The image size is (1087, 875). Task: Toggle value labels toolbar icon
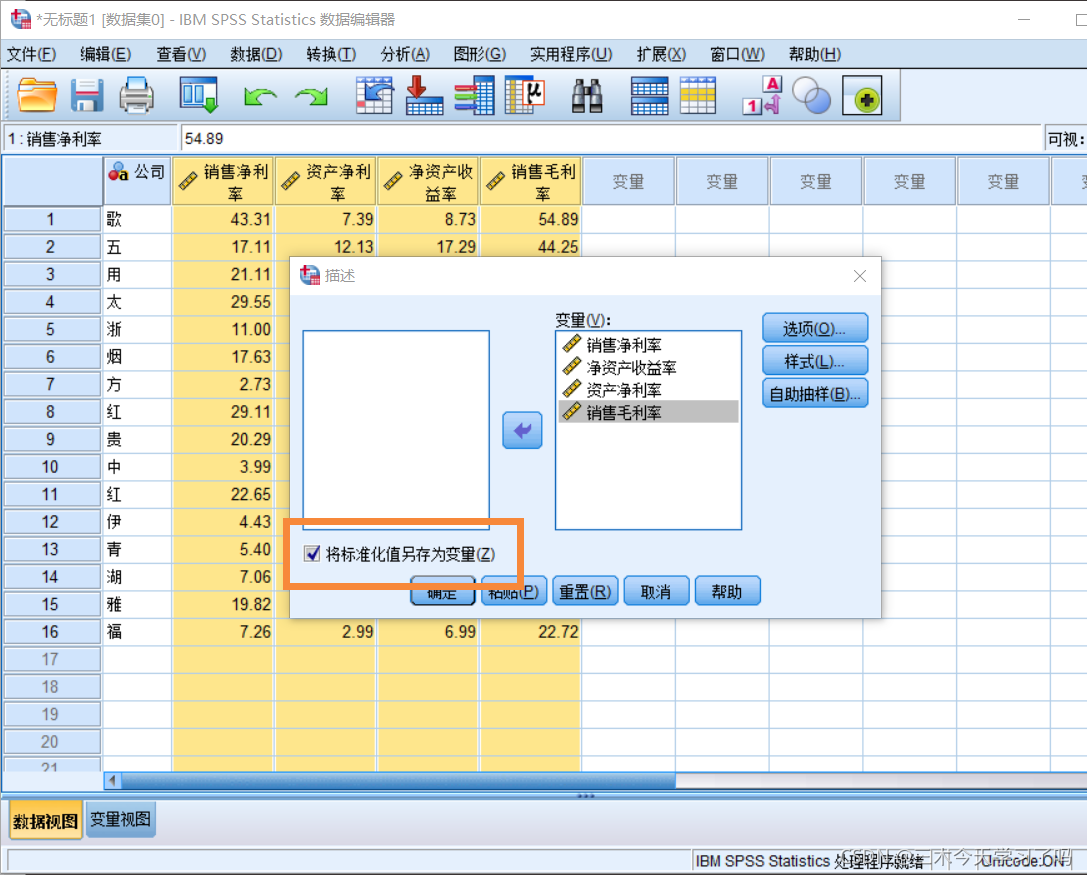[761, 96]
